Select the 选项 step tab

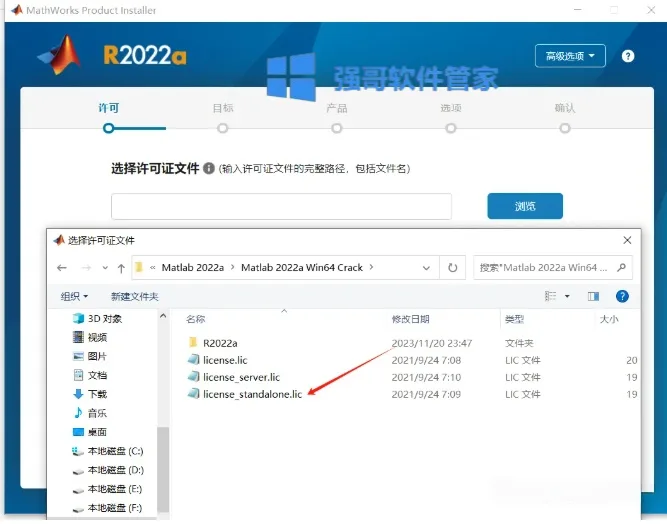point(450,108)
